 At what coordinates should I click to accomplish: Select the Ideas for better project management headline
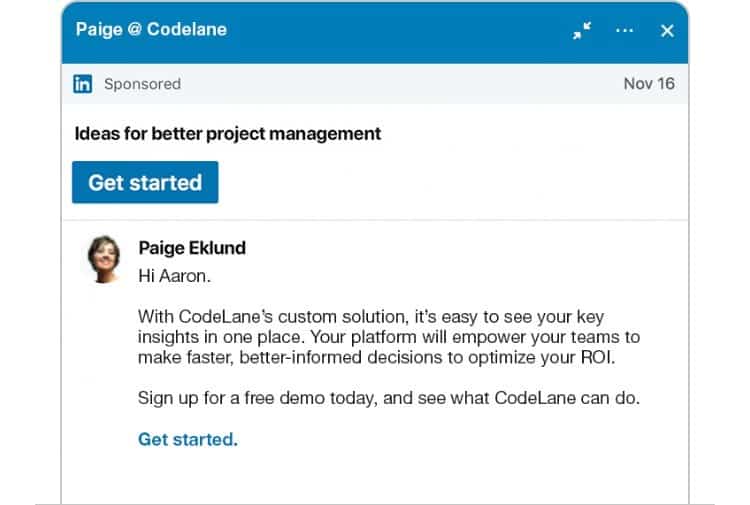(228, 133)
